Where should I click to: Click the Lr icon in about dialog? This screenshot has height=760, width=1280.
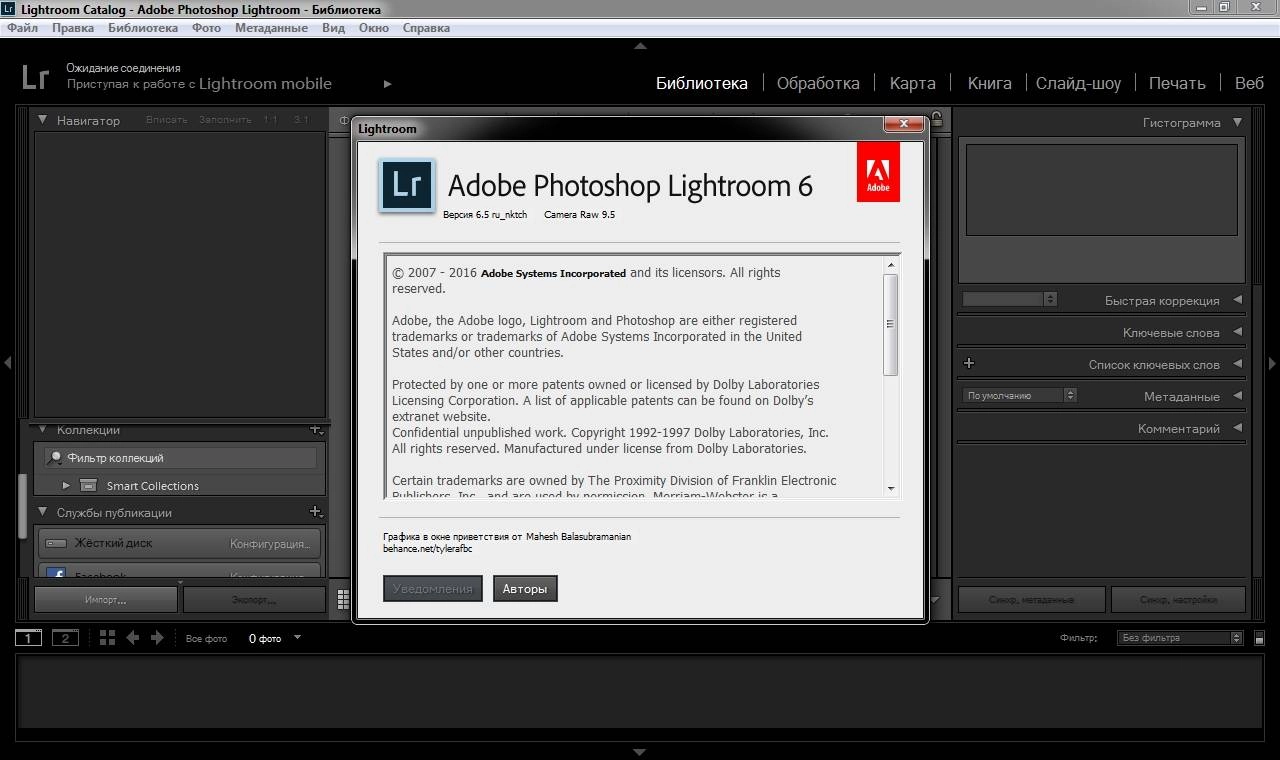(x=406, y=185)
